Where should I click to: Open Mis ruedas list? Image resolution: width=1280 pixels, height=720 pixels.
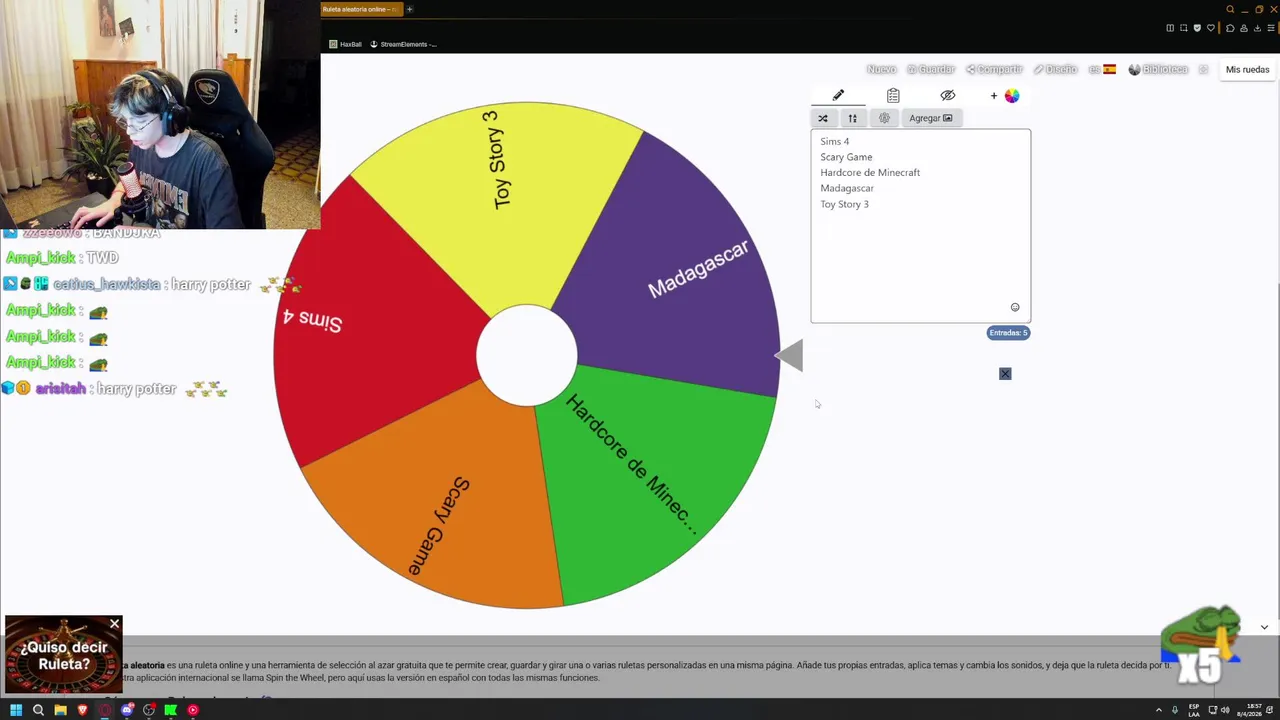(x=1247, y=69)
